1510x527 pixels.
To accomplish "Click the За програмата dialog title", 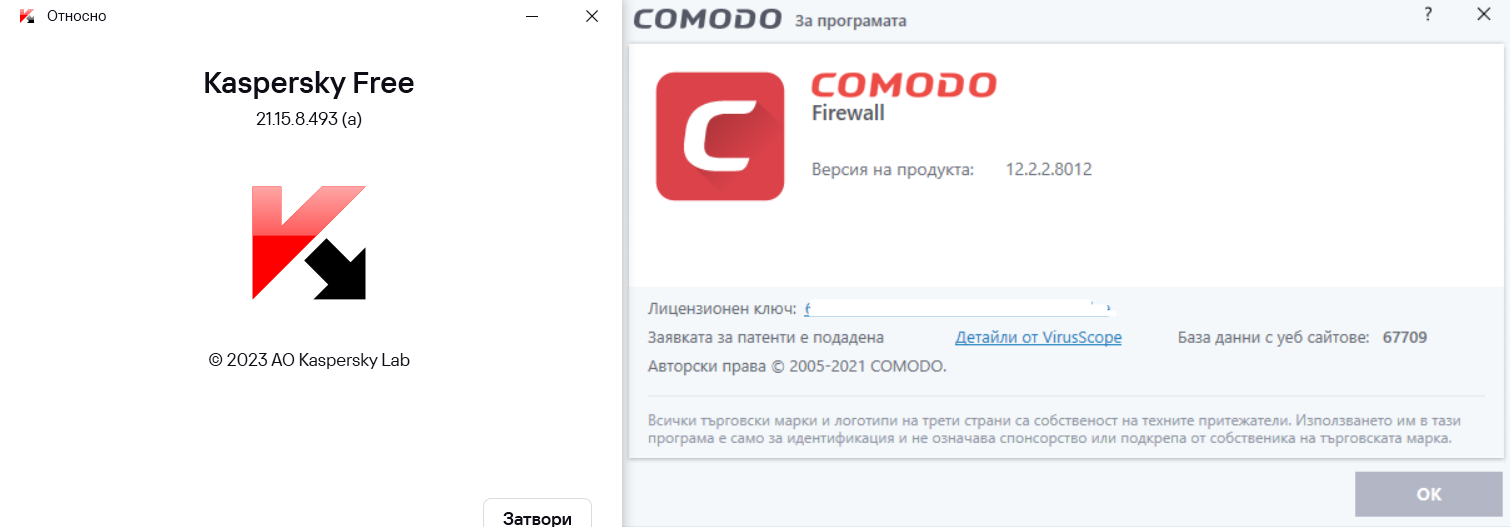I will point(850,20).
